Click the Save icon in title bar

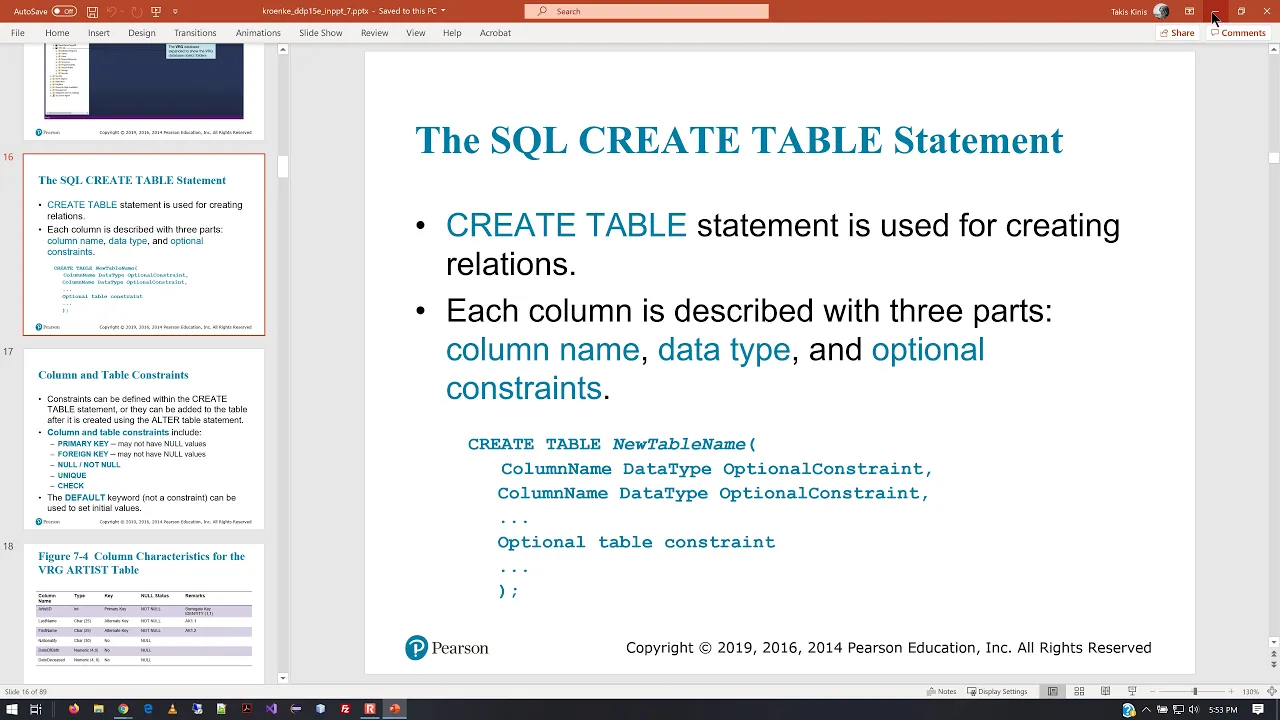pos(92,11)
